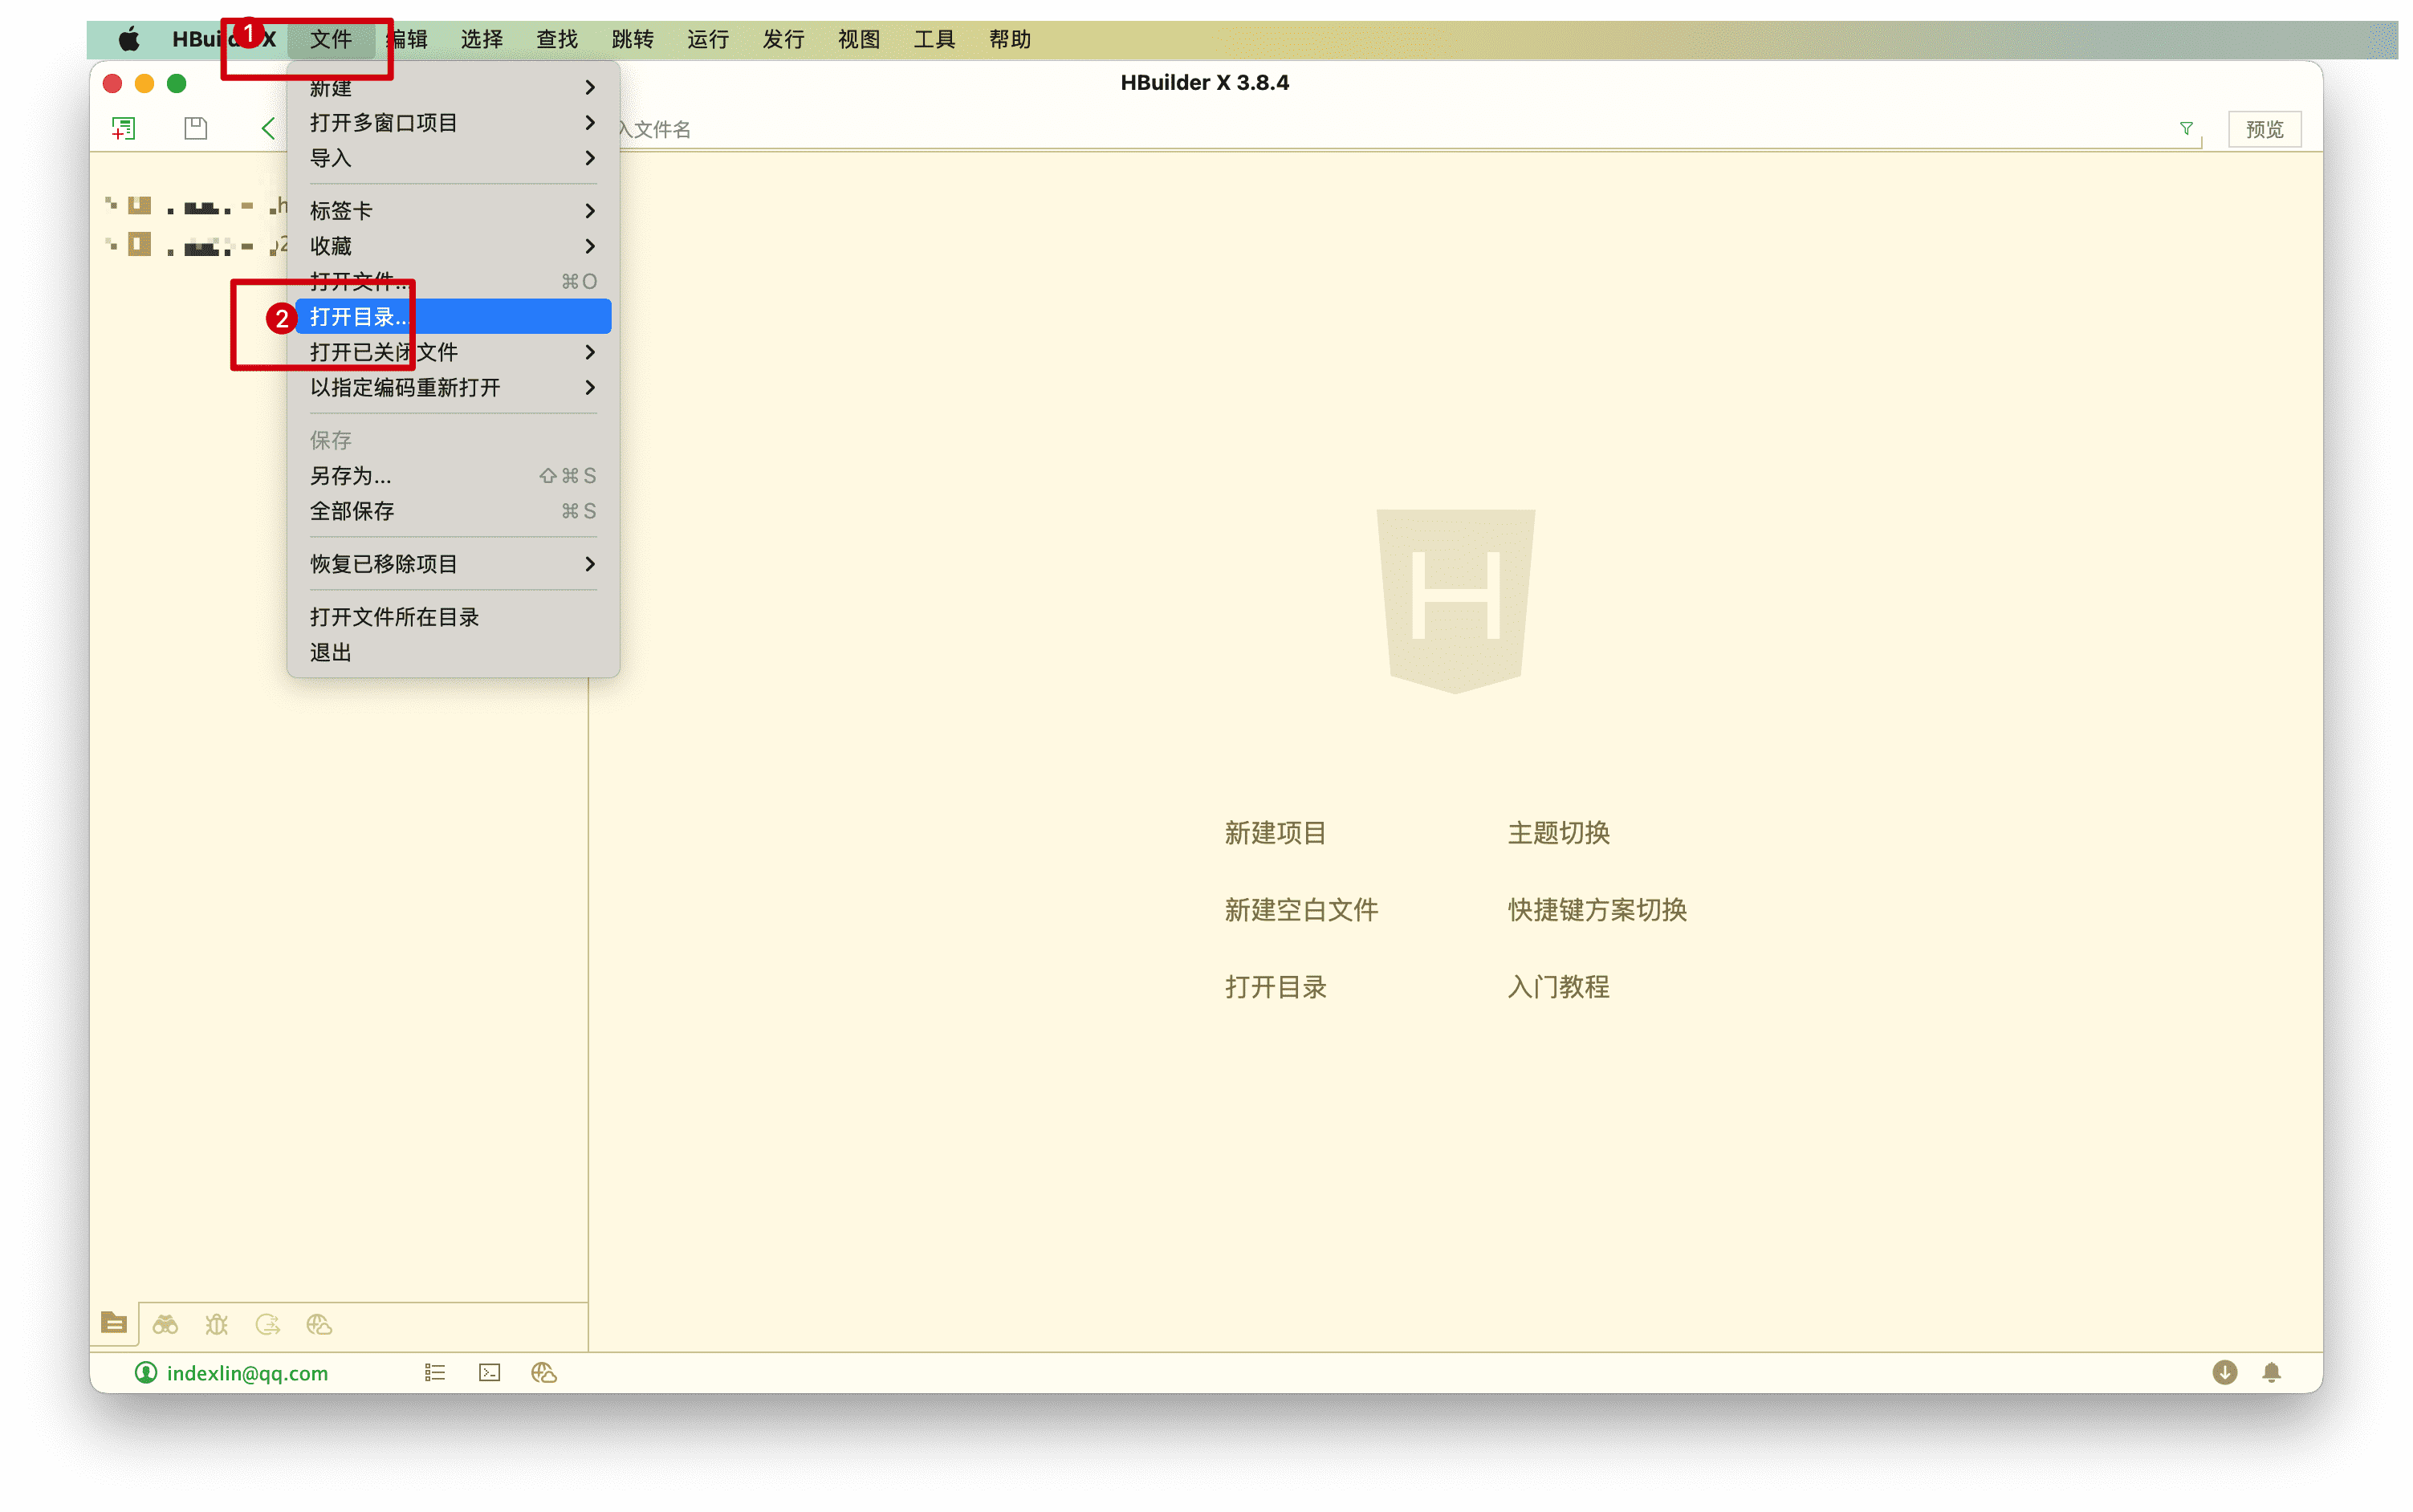
Task: Expand the 标签卡 submenu
Action: coord(453,210)
